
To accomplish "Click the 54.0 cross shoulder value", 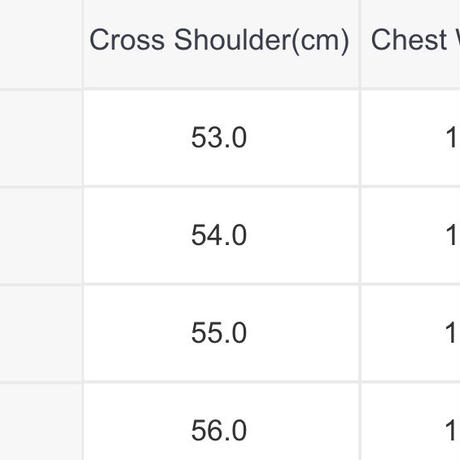I will coord(219,235).
